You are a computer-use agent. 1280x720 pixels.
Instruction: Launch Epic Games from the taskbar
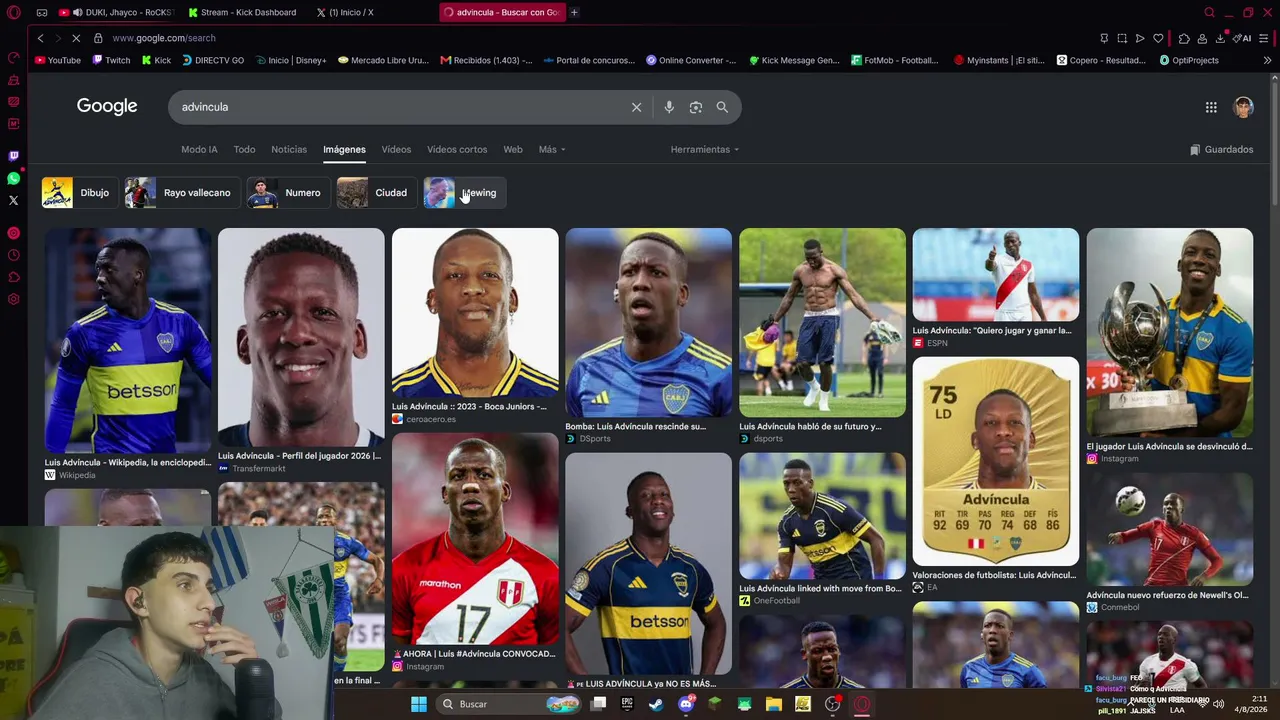click(x=627, y=704)
